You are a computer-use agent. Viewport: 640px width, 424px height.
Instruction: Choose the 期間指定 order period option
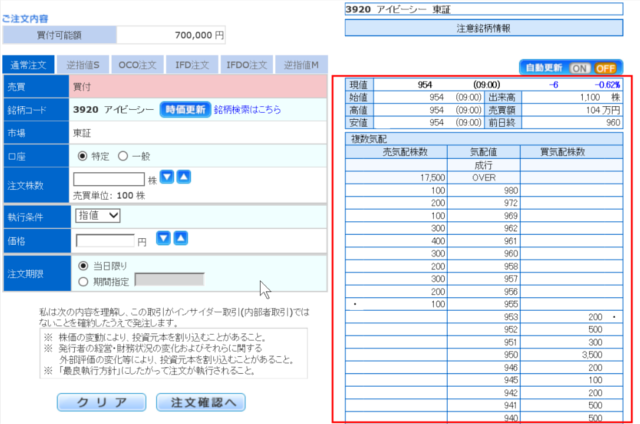(x=83, y=282)
